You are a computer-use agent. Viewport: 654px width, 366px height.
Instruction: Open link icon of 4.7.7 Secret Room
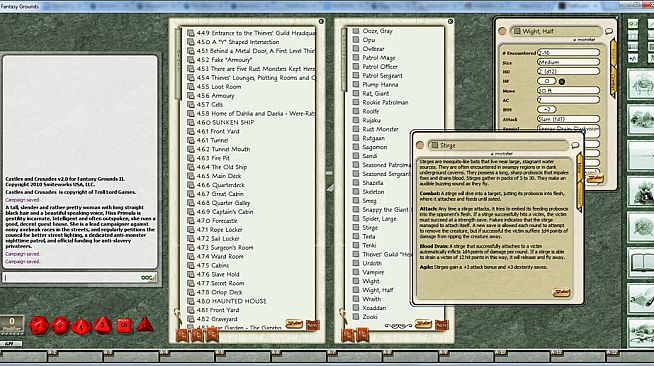coord(191,283)
